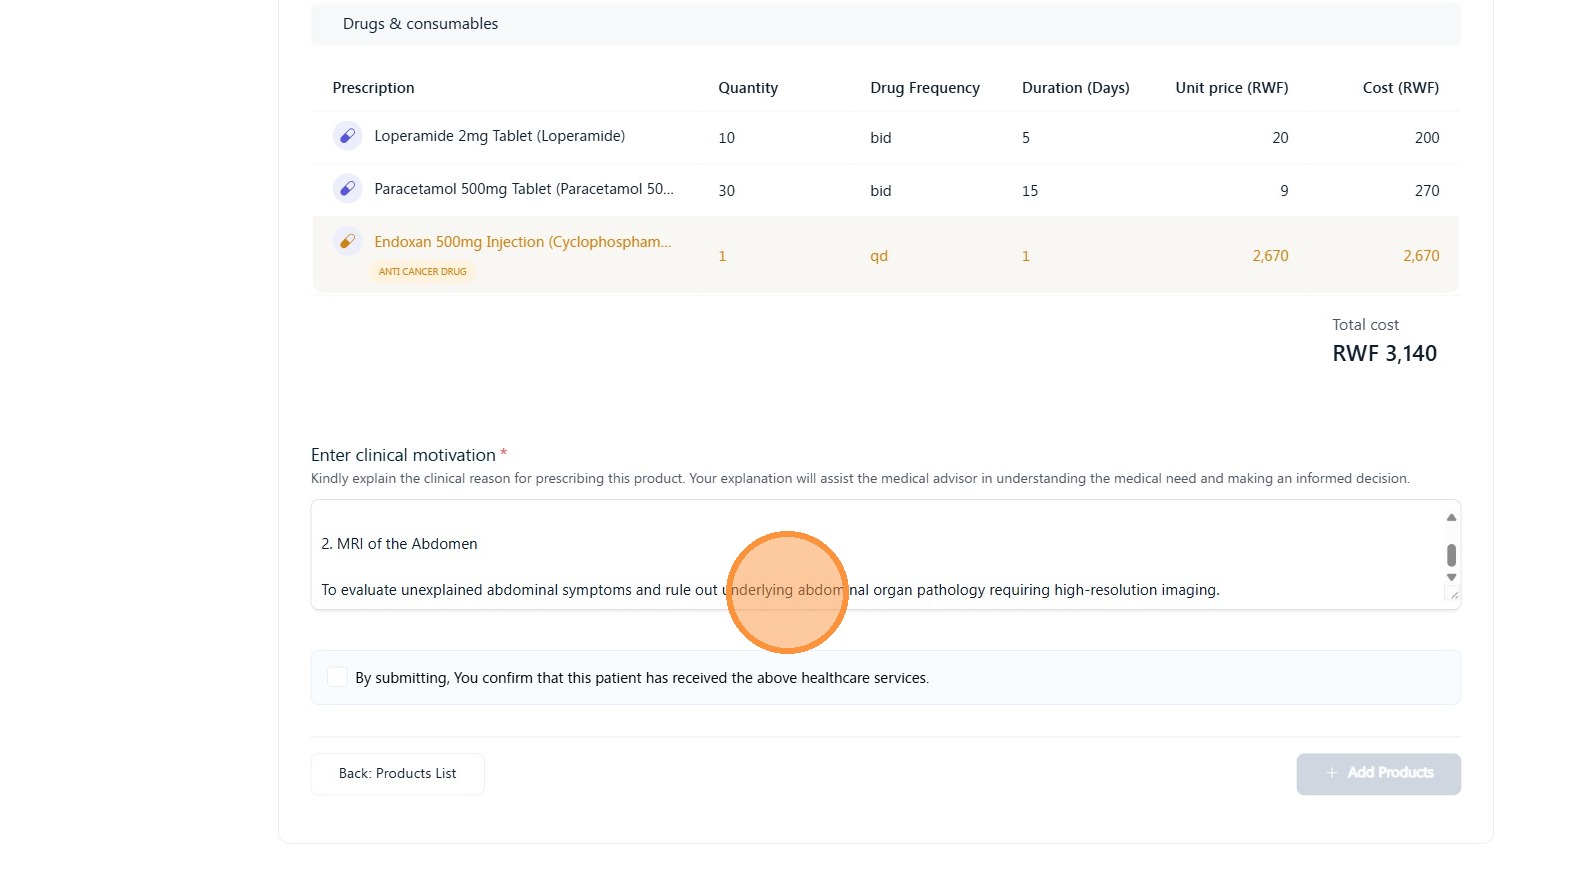Click the total RWF 3,140 amount

(x=1384, y=354)
